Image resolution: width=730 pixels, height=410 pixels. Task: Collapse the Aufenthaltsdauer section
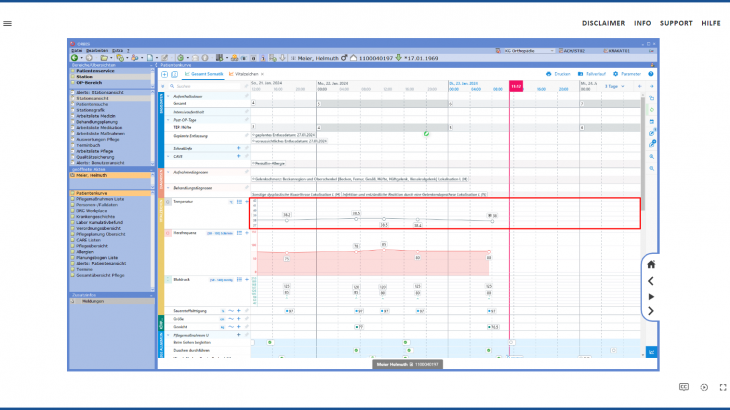(166, 96)
